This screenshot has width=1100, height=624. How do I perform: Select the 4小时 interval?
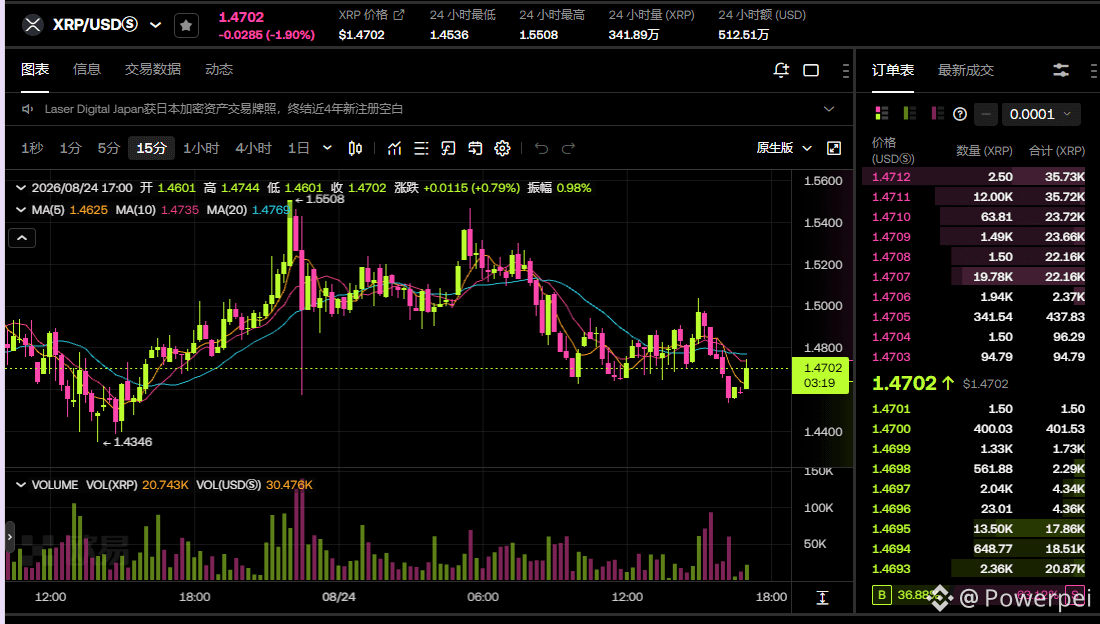[253, 148]
